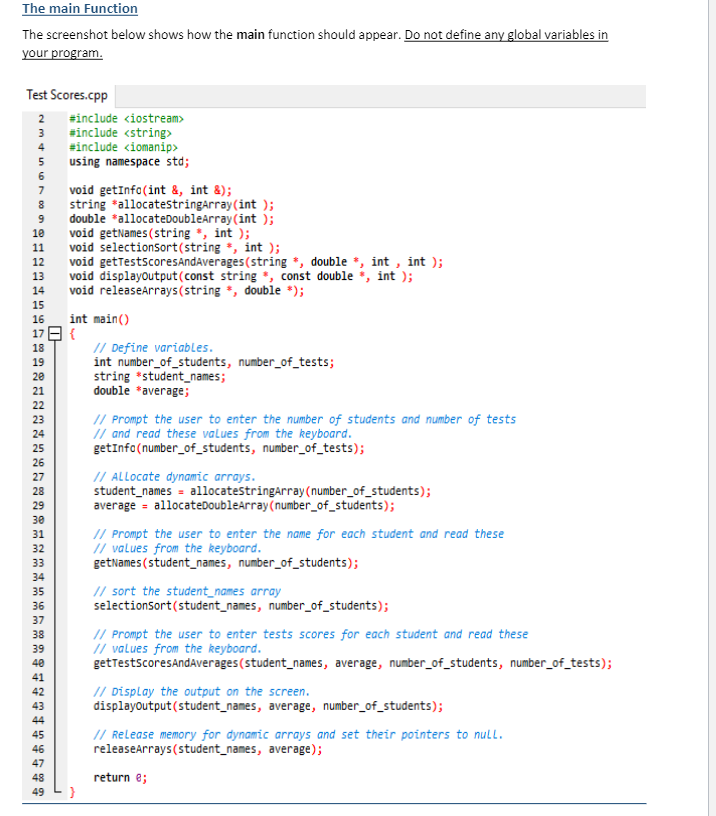Click the '// Define variables.' comment

pyautogui.click(x=154, y=348)
